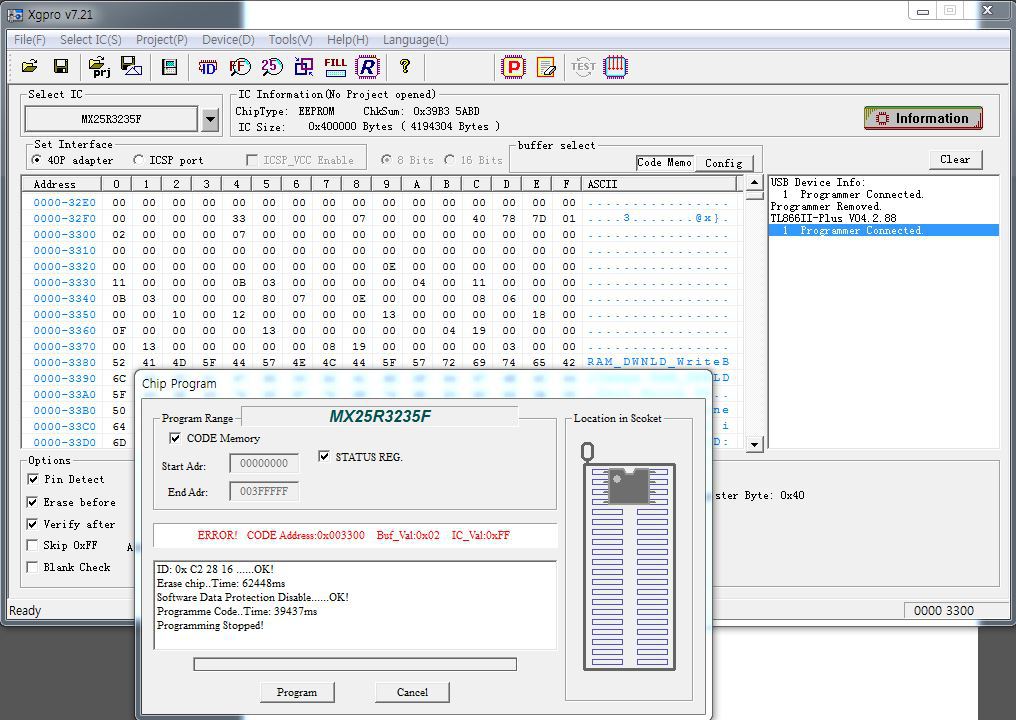Click the yellow question mark help icon
1016x720 pixels.
[405, 67]
